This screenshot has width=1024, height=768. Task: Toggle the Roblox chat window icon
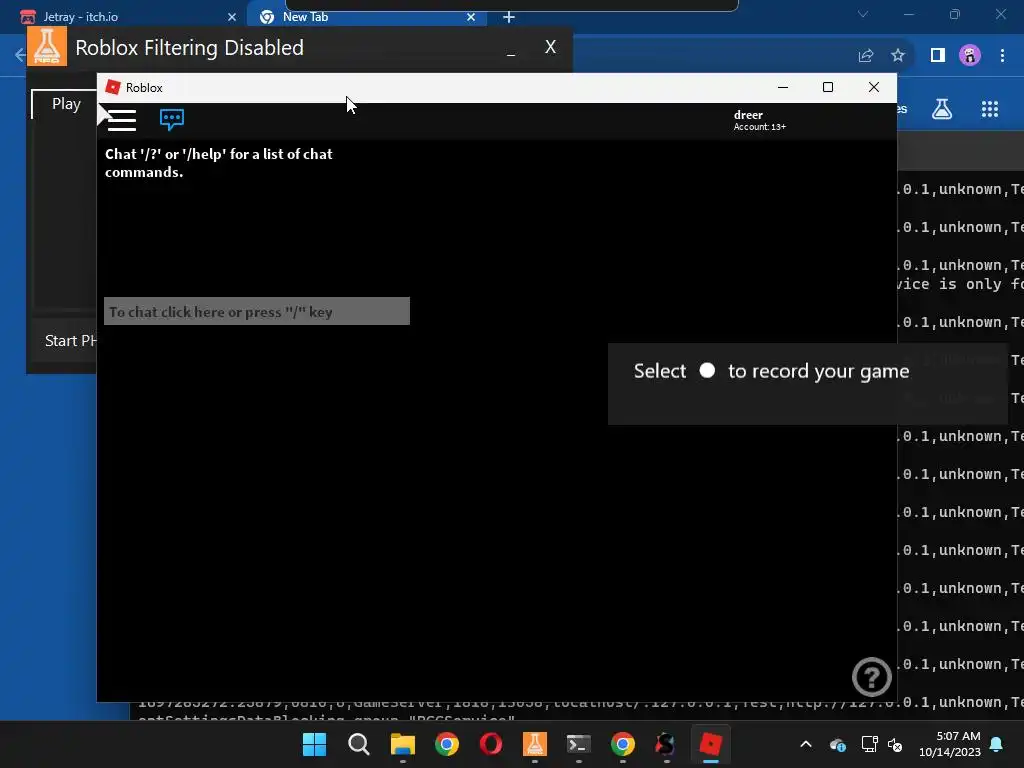tap(172, 120)
